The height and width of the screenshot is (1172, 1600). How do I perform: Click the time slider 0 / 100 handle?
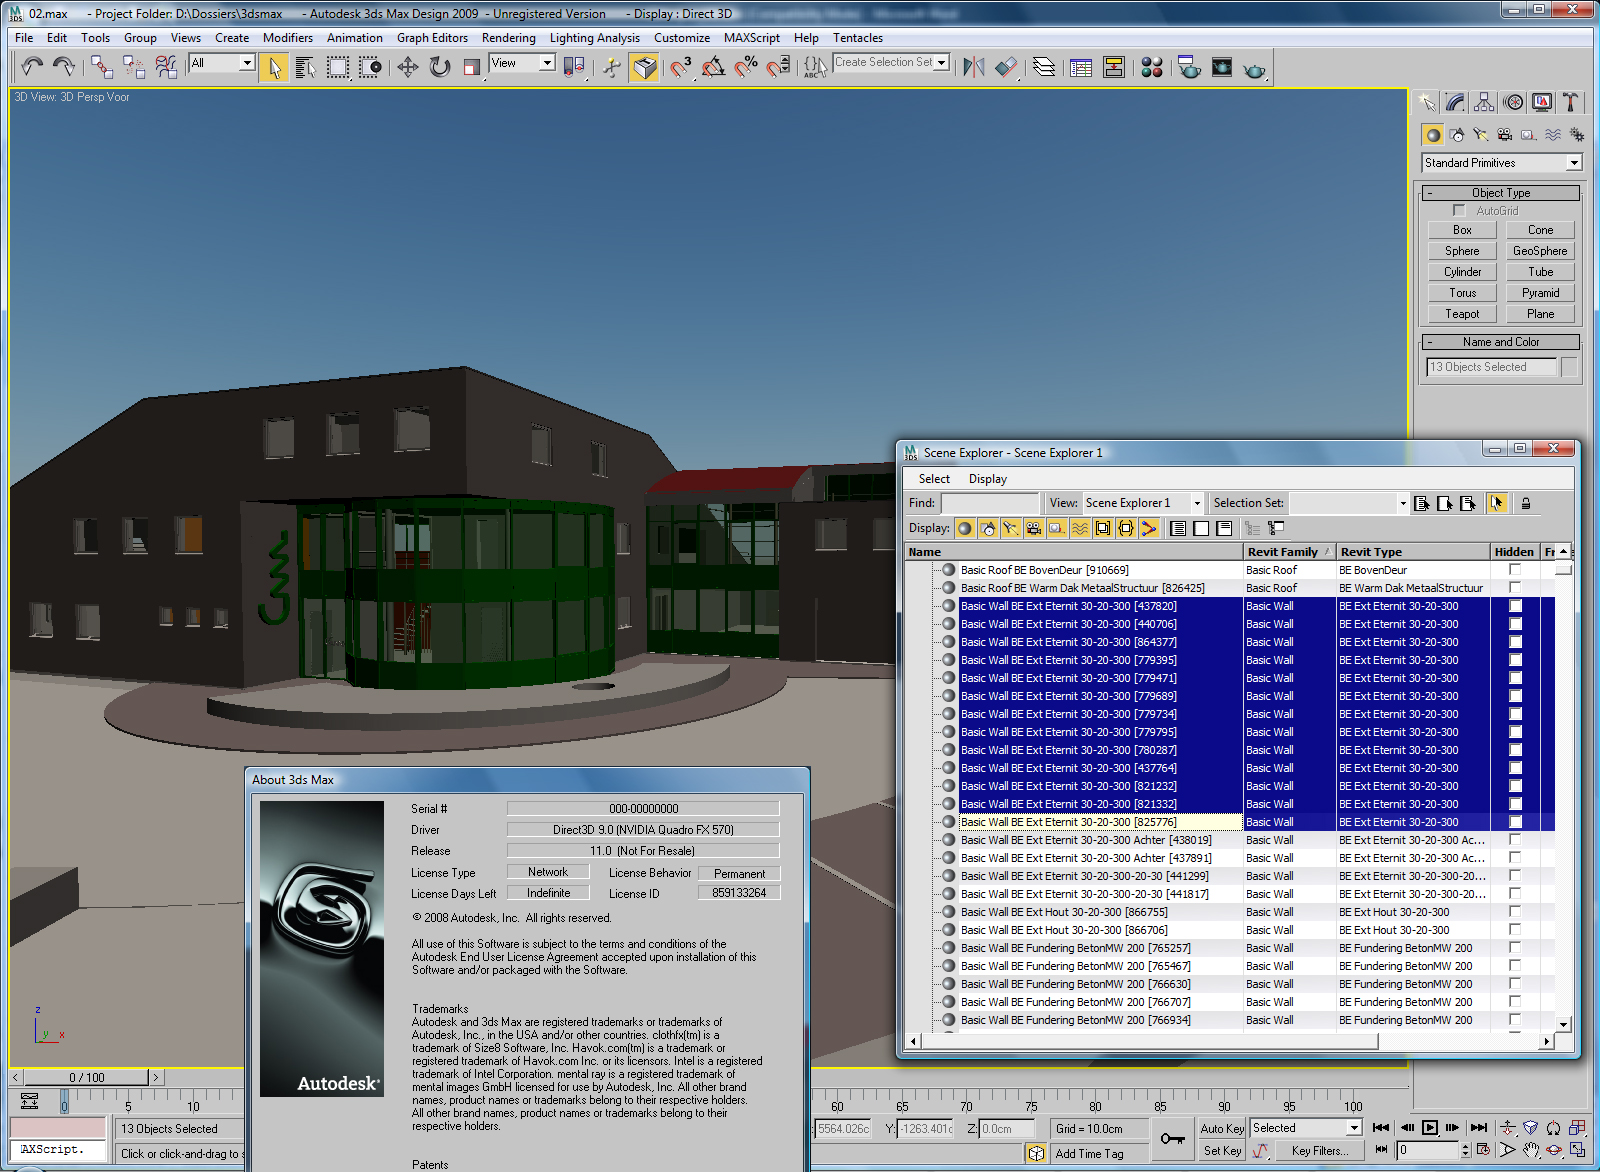86,1077
